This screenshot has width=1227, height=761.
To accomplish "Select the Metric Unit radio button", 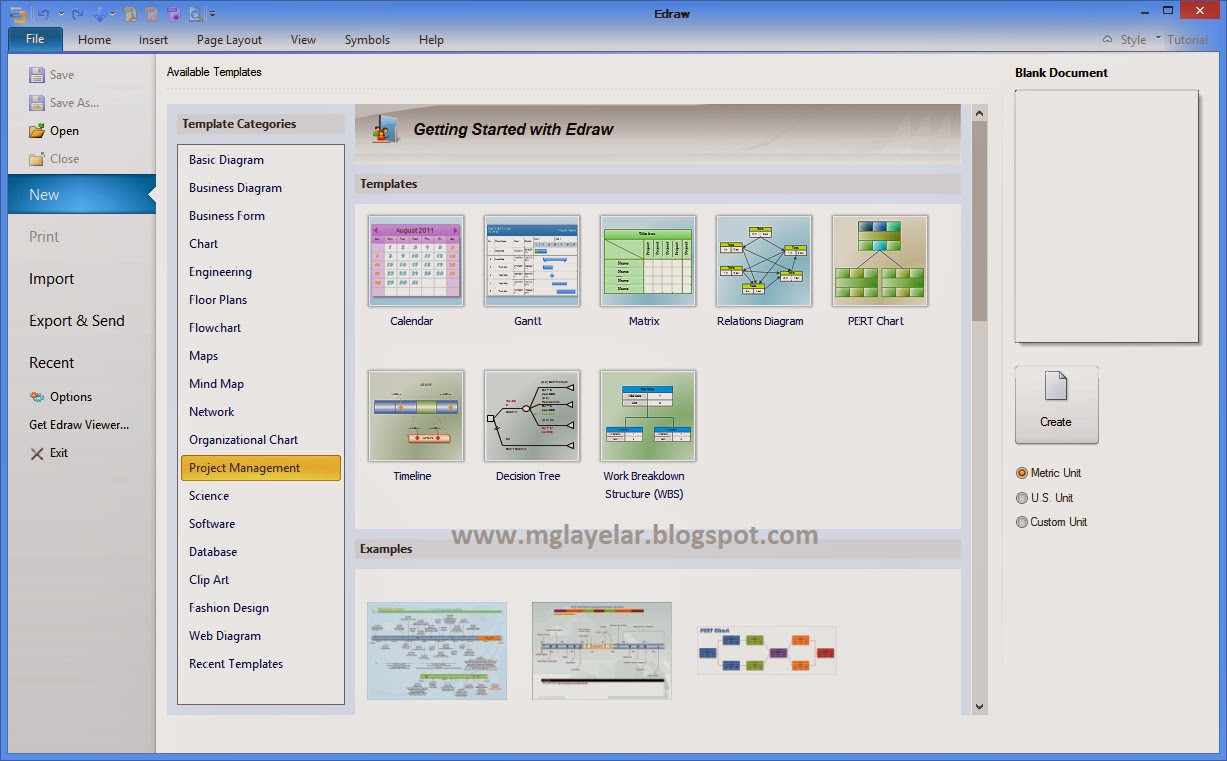I will (x=1022, y=473).
